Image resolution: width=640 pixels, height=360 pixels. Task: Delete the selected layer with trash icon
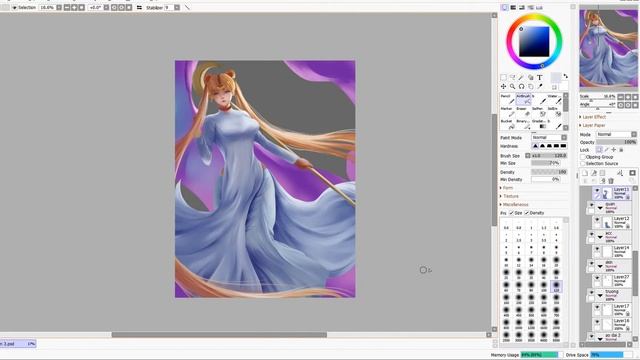[x=611, y=181]
